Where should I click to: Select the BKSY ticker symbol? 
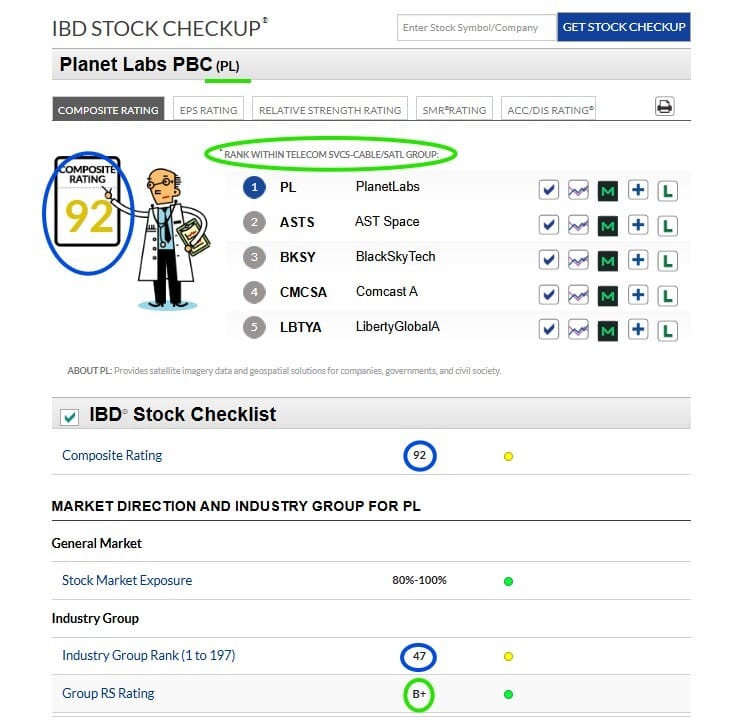click(298, 257)
